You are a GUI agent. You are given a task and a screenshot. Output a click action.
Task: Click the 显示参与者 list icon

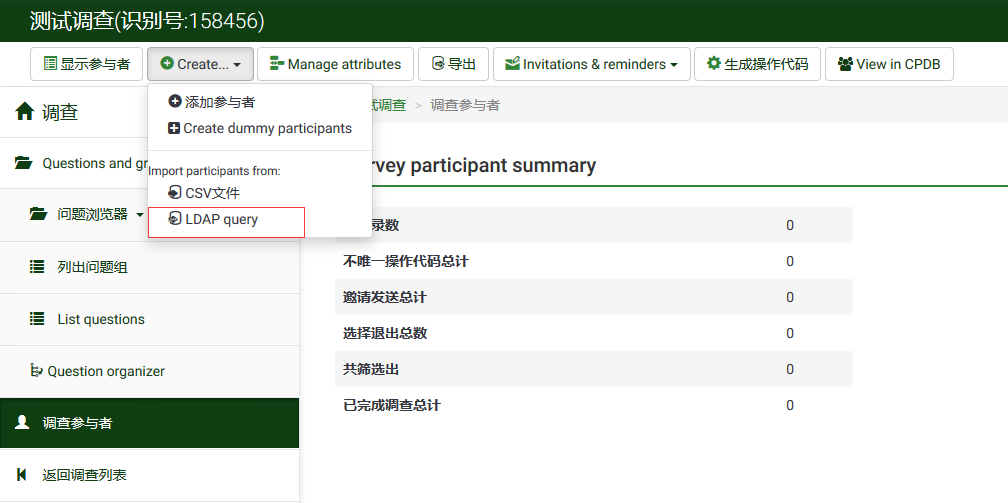point(50,64)
